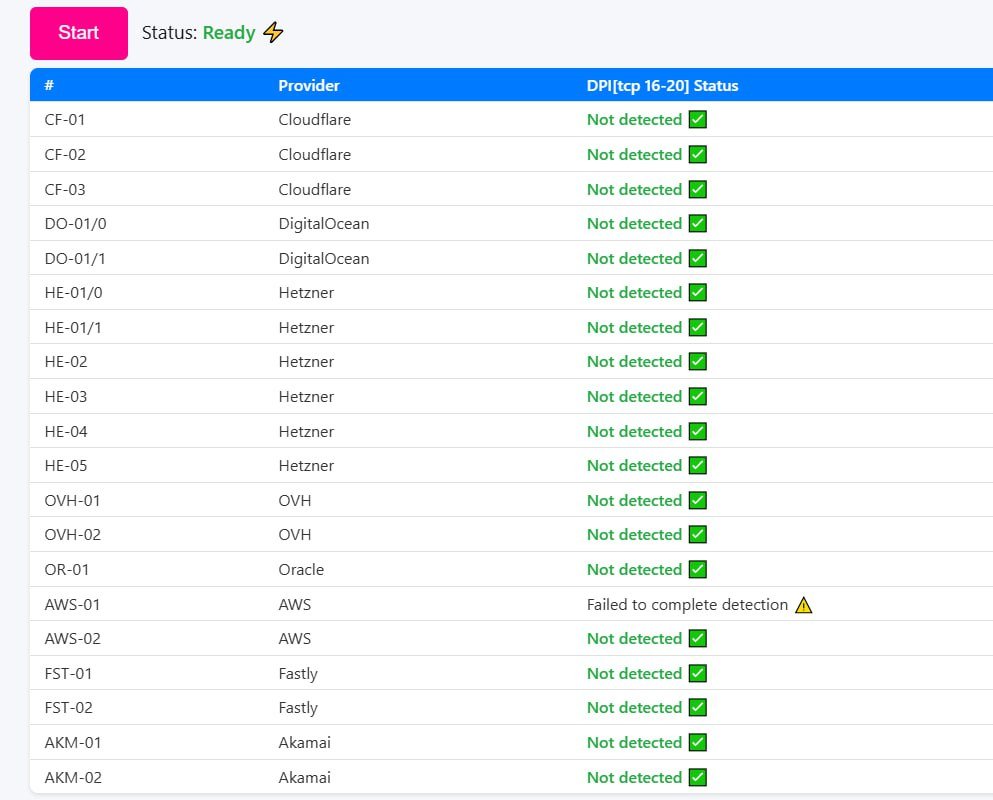Click the green checkmark icon for DO-01/0
The height and width of the screenshot is (800, 993).
(x=698, y=224)
